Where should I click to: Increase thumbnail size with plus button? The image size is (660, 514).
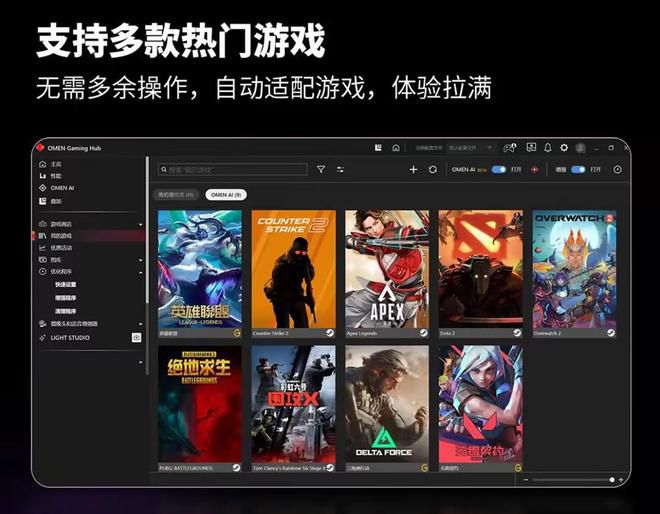click(x=621, y=480)
